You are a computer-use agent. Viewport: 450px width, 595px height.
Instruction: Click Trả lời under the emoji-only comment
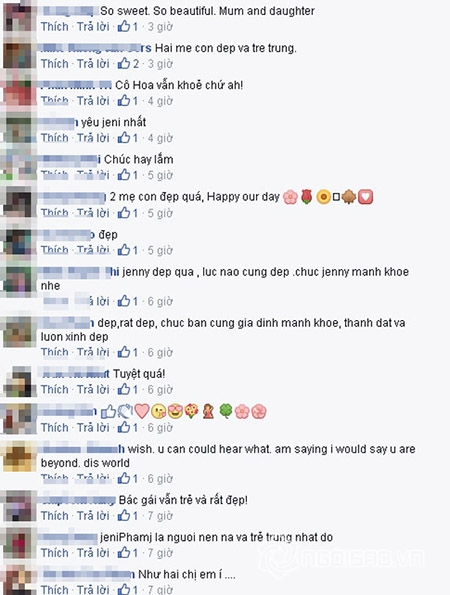(93, 428)
